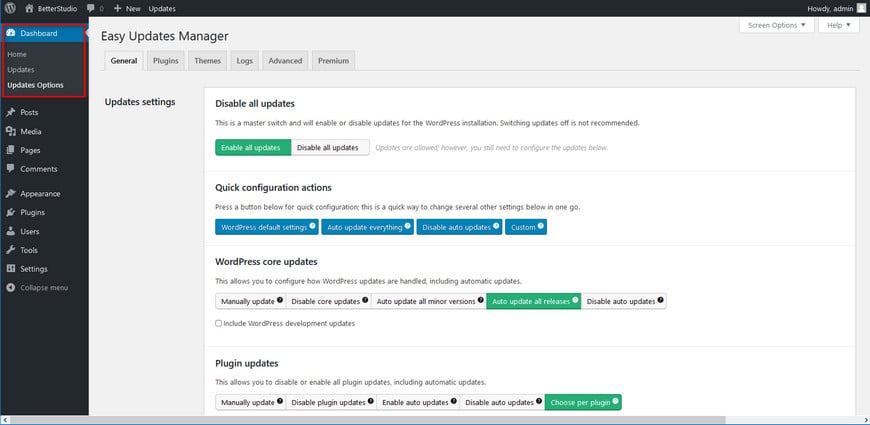Screen dimensions: 870x425
Task: Open Home link under Dashboard
Action: coord(17,54)
